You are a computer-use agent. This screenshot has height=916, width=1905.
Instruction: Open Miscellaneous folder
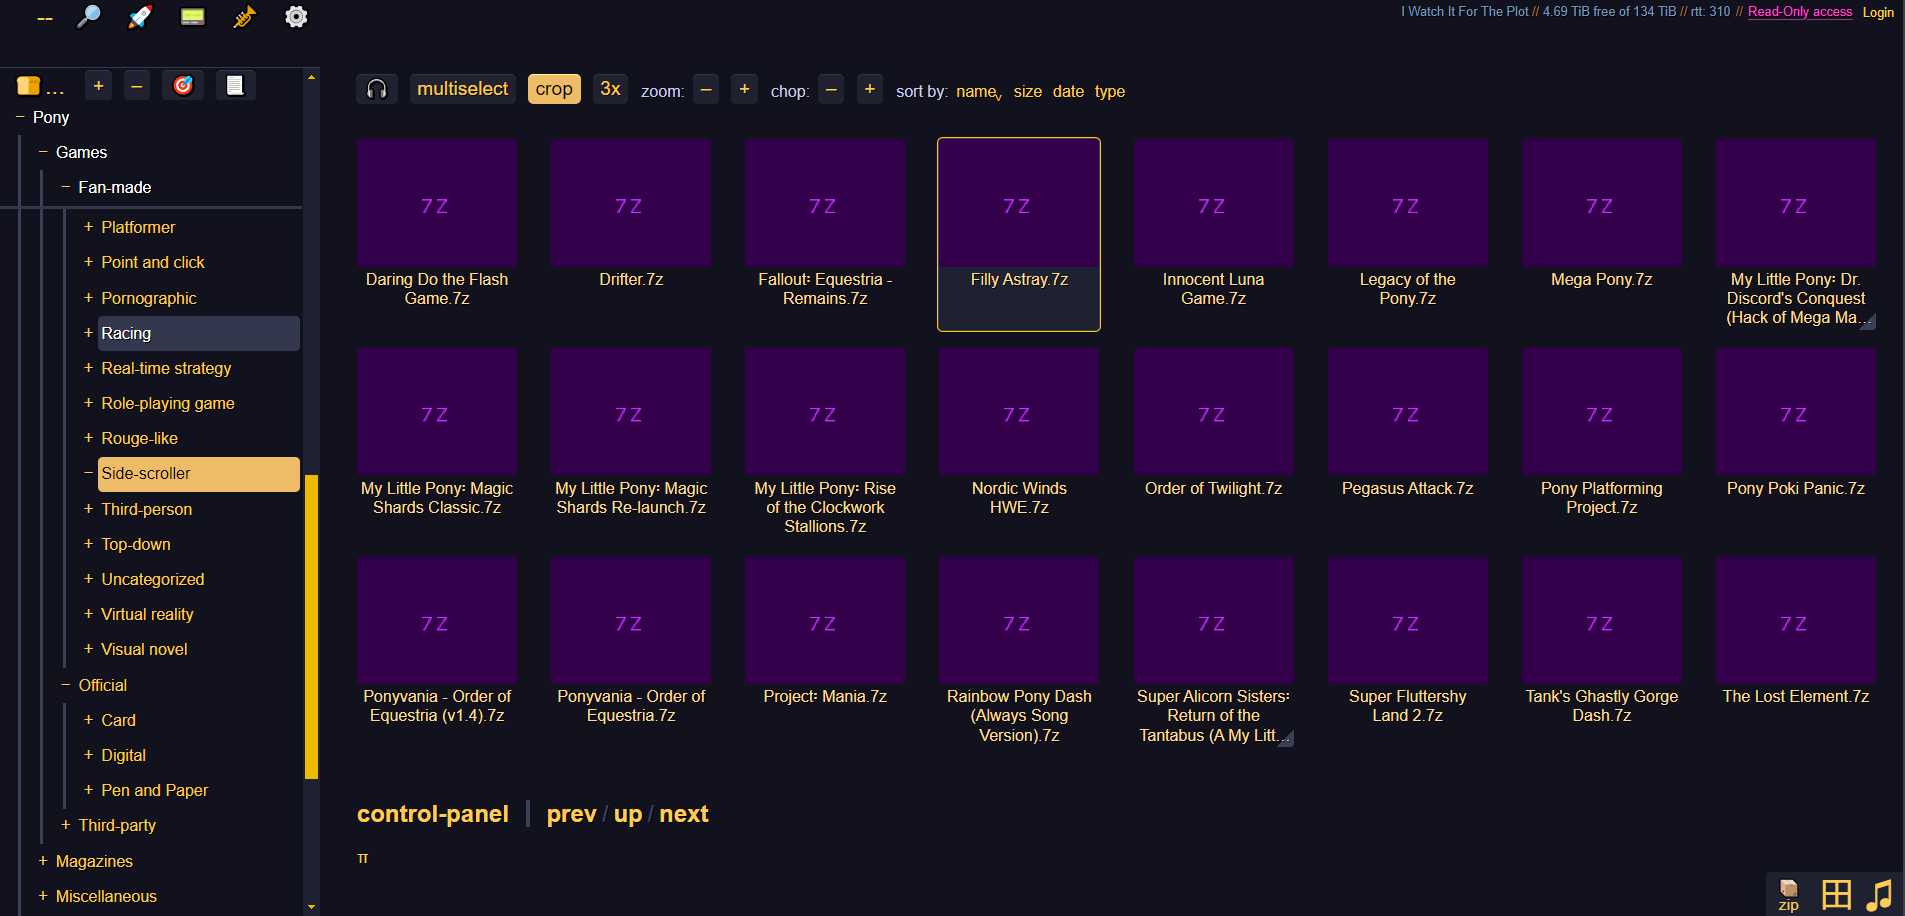pyautogui.click(x=106, y=896)
